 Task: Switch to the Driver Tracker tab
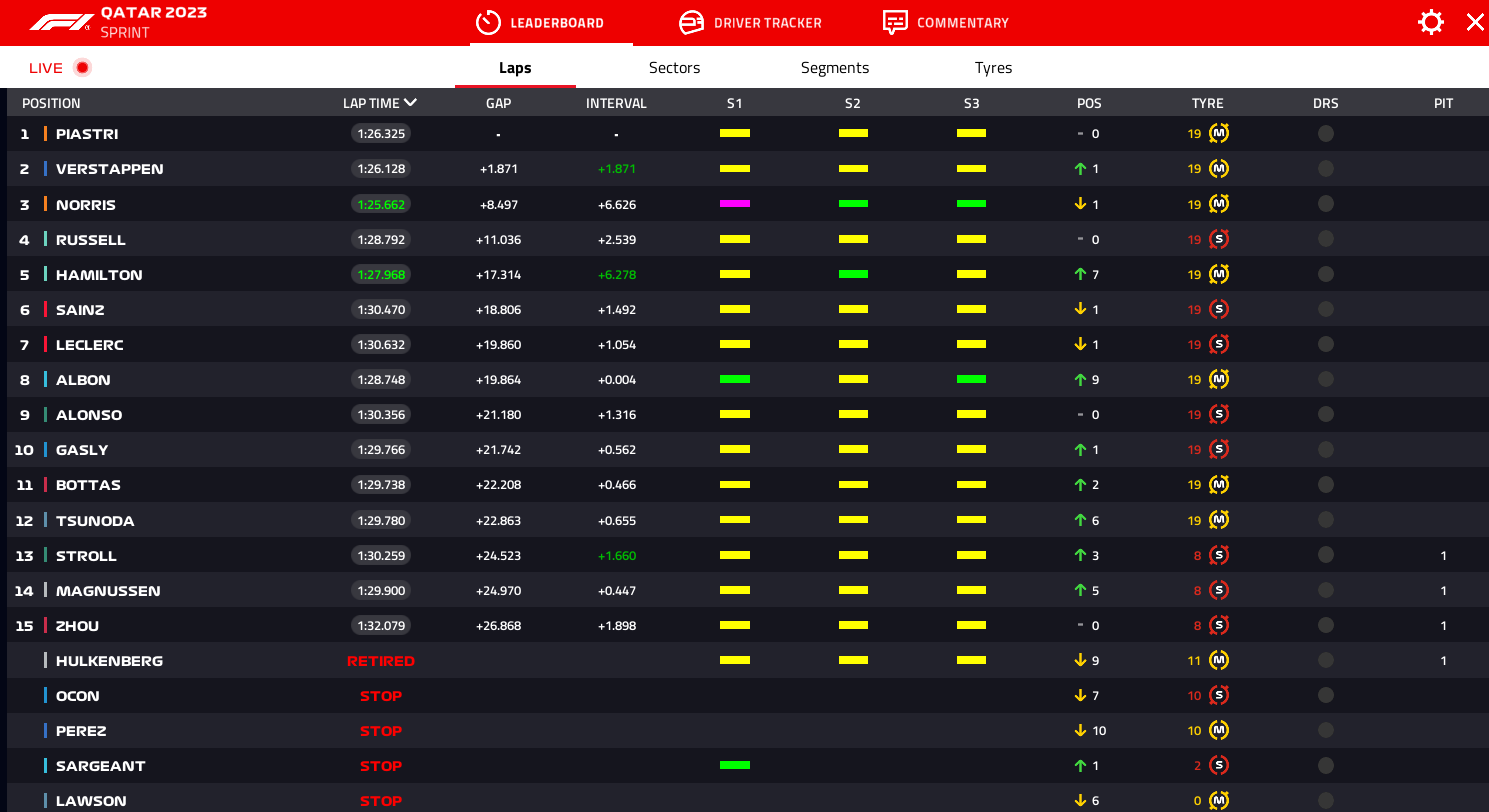pyautogui.click(x=750, y=22)
